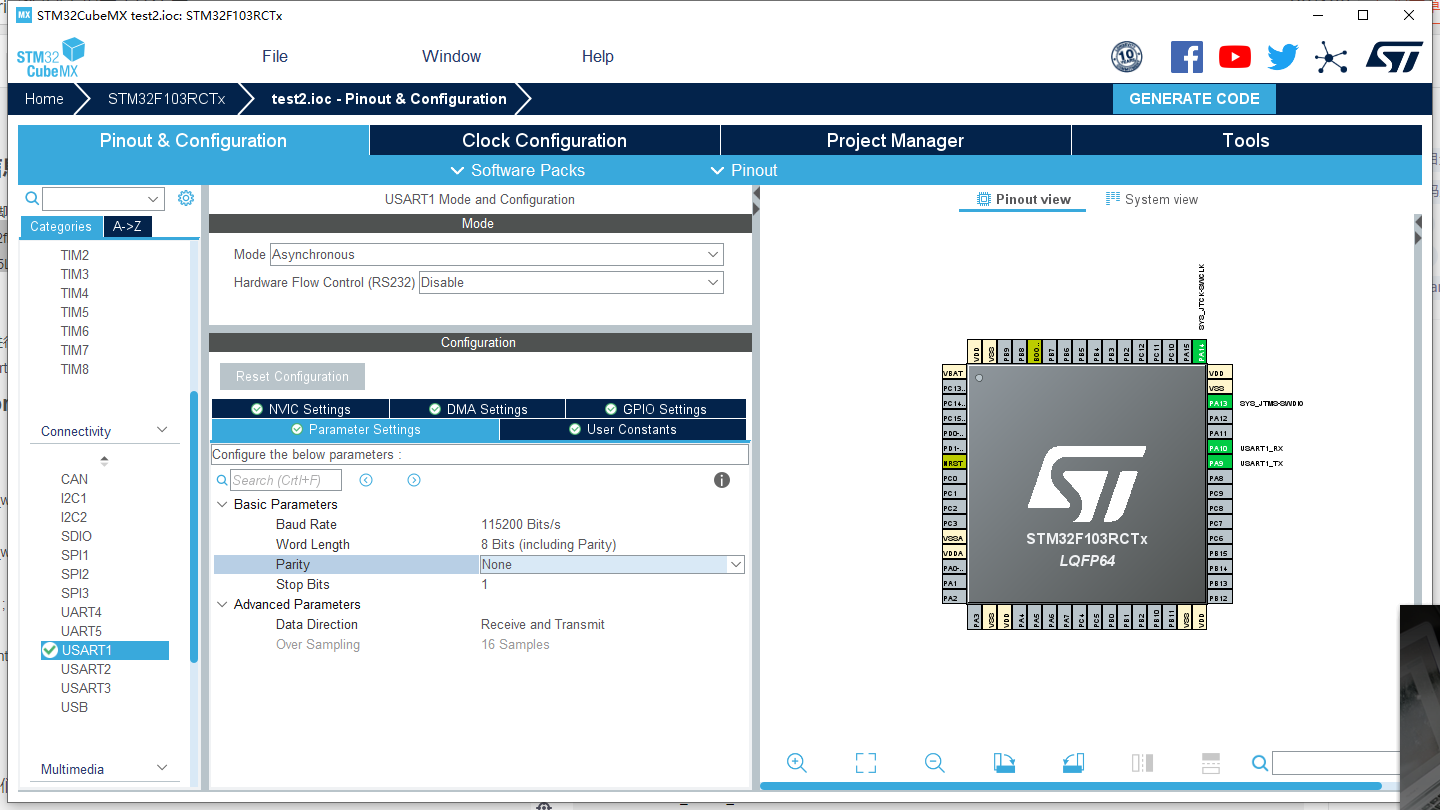Select SPI1 in Connectivity list

[75, 556]
